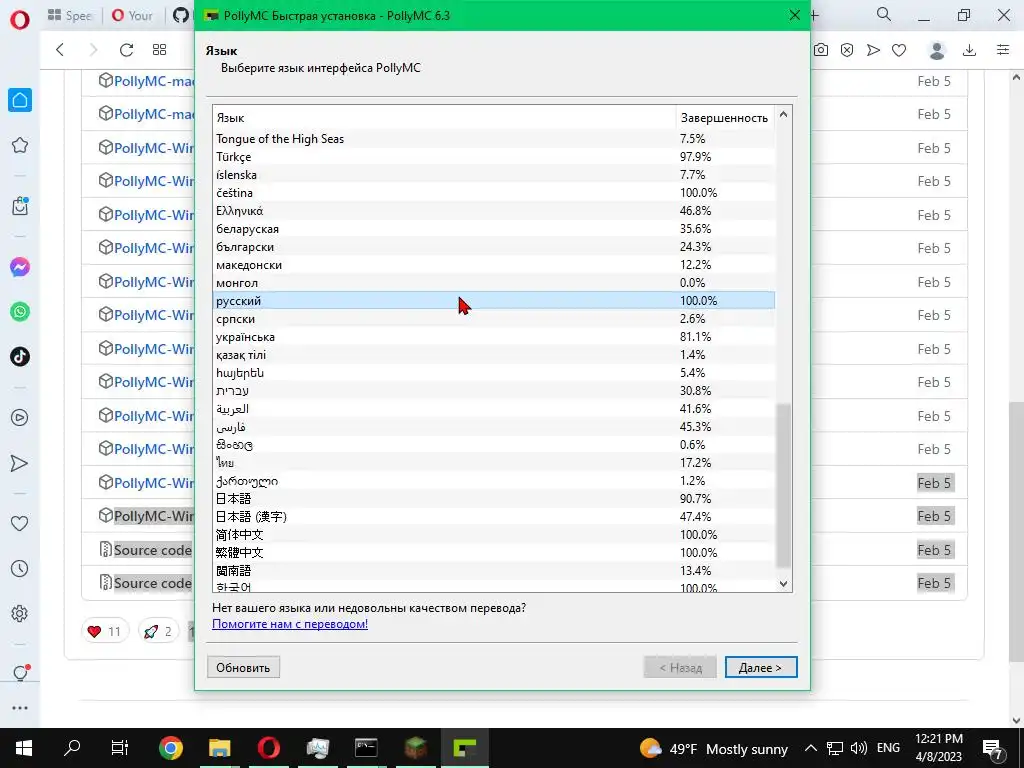Image resolution: width=1024 pixels, height=768 pixels.
Task: Open bookmarks star in Opera sidebar
Action: point(20,145)
